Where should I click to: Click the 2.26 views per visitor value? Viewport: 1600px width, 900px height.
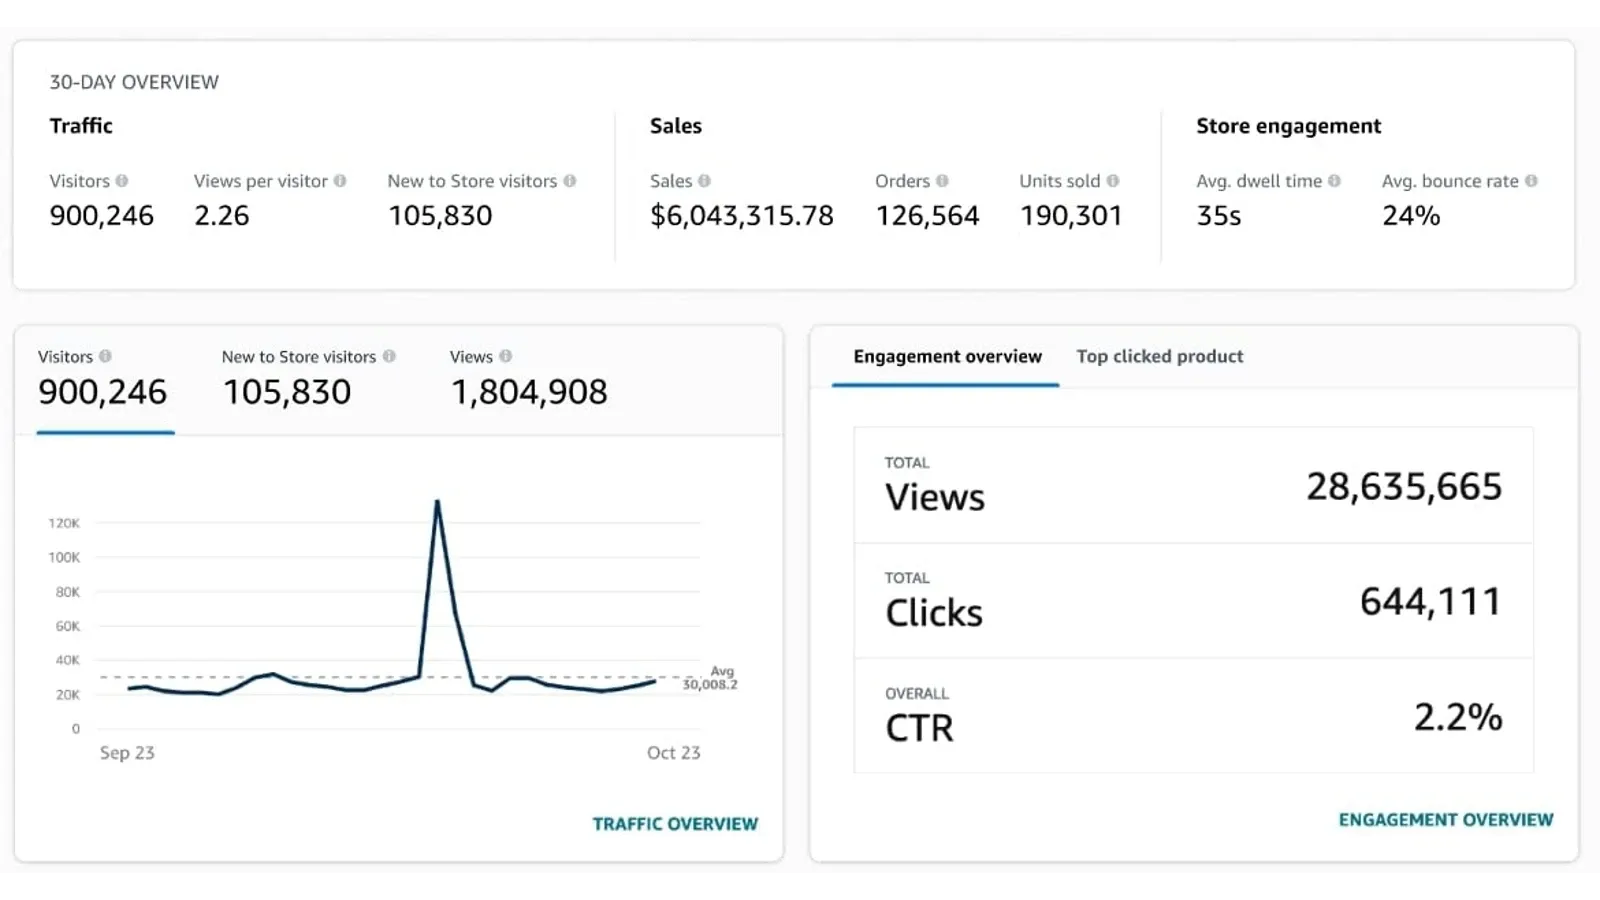click(222, 216)
